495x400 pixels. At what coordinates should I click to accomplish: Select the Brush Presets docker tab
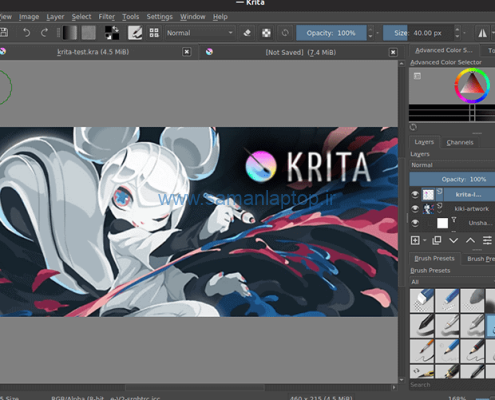point(434,258)
